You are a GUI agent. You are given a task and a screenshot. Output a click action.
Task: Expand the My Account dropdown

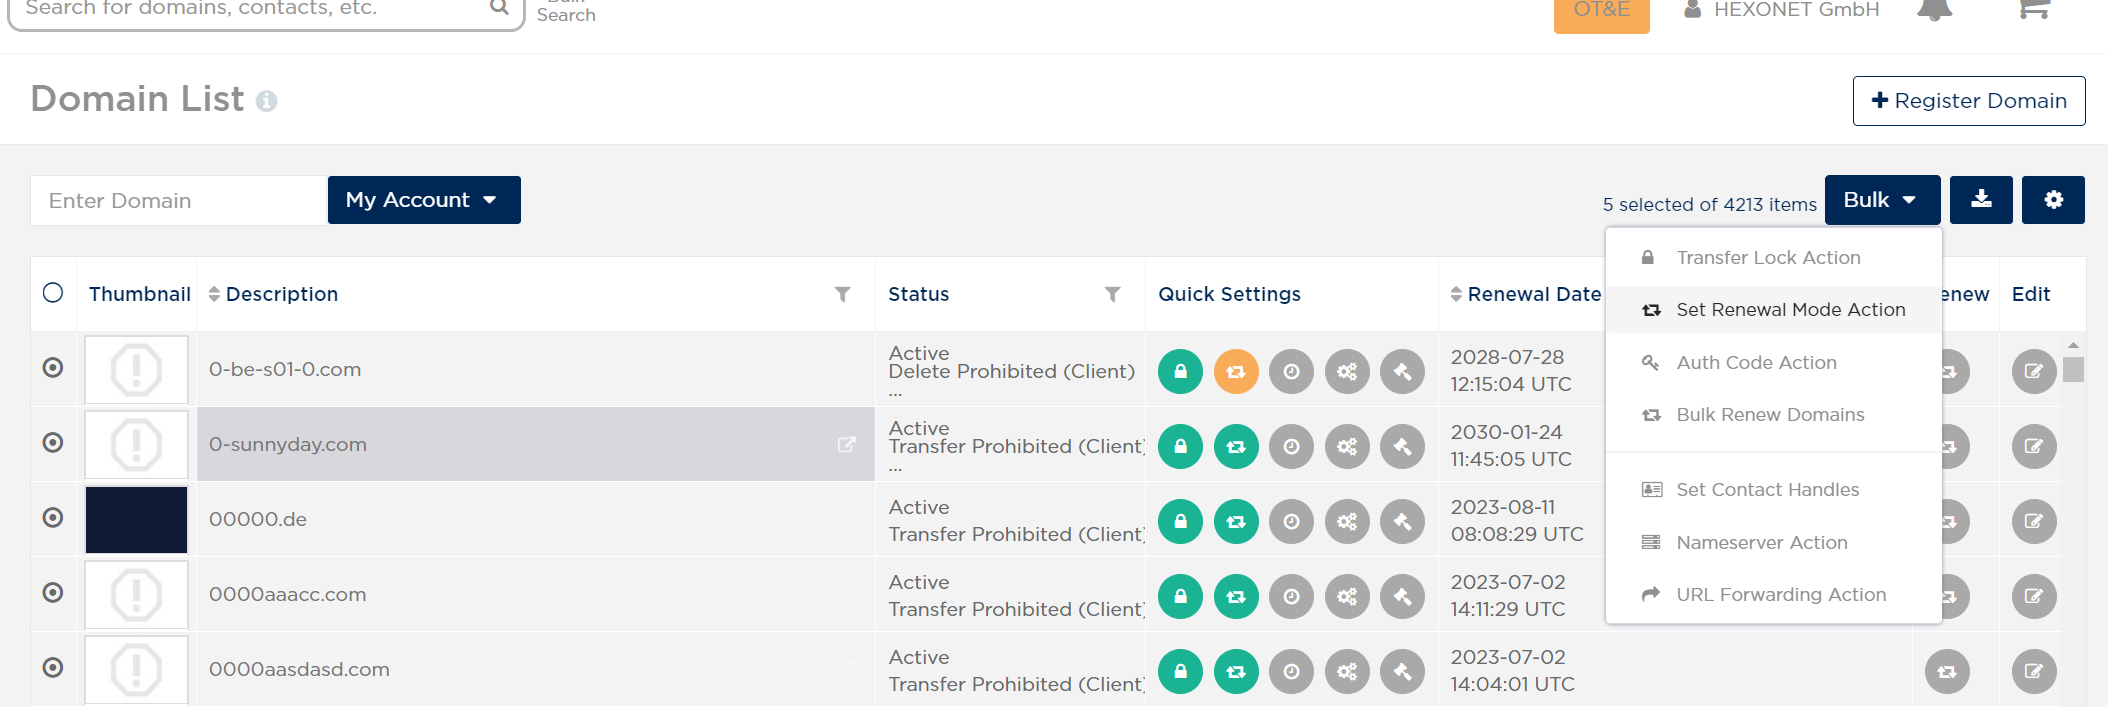(x=424, y=200)
